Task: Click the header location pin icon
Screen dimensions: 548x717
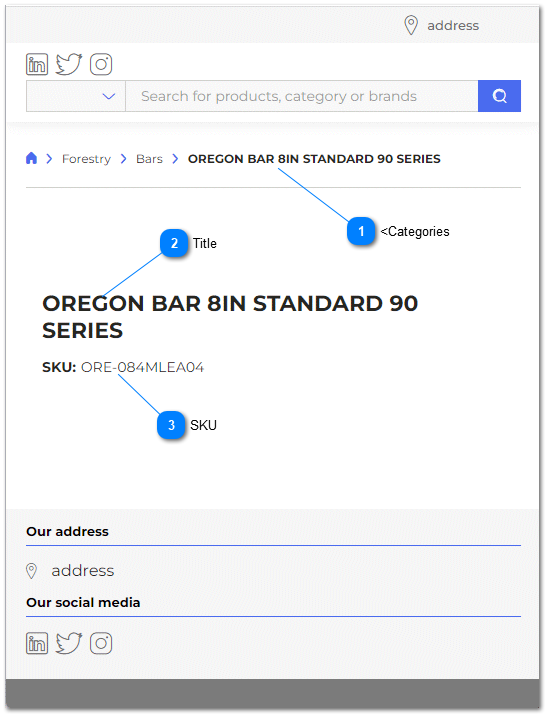Action: [x=411, y=25]
